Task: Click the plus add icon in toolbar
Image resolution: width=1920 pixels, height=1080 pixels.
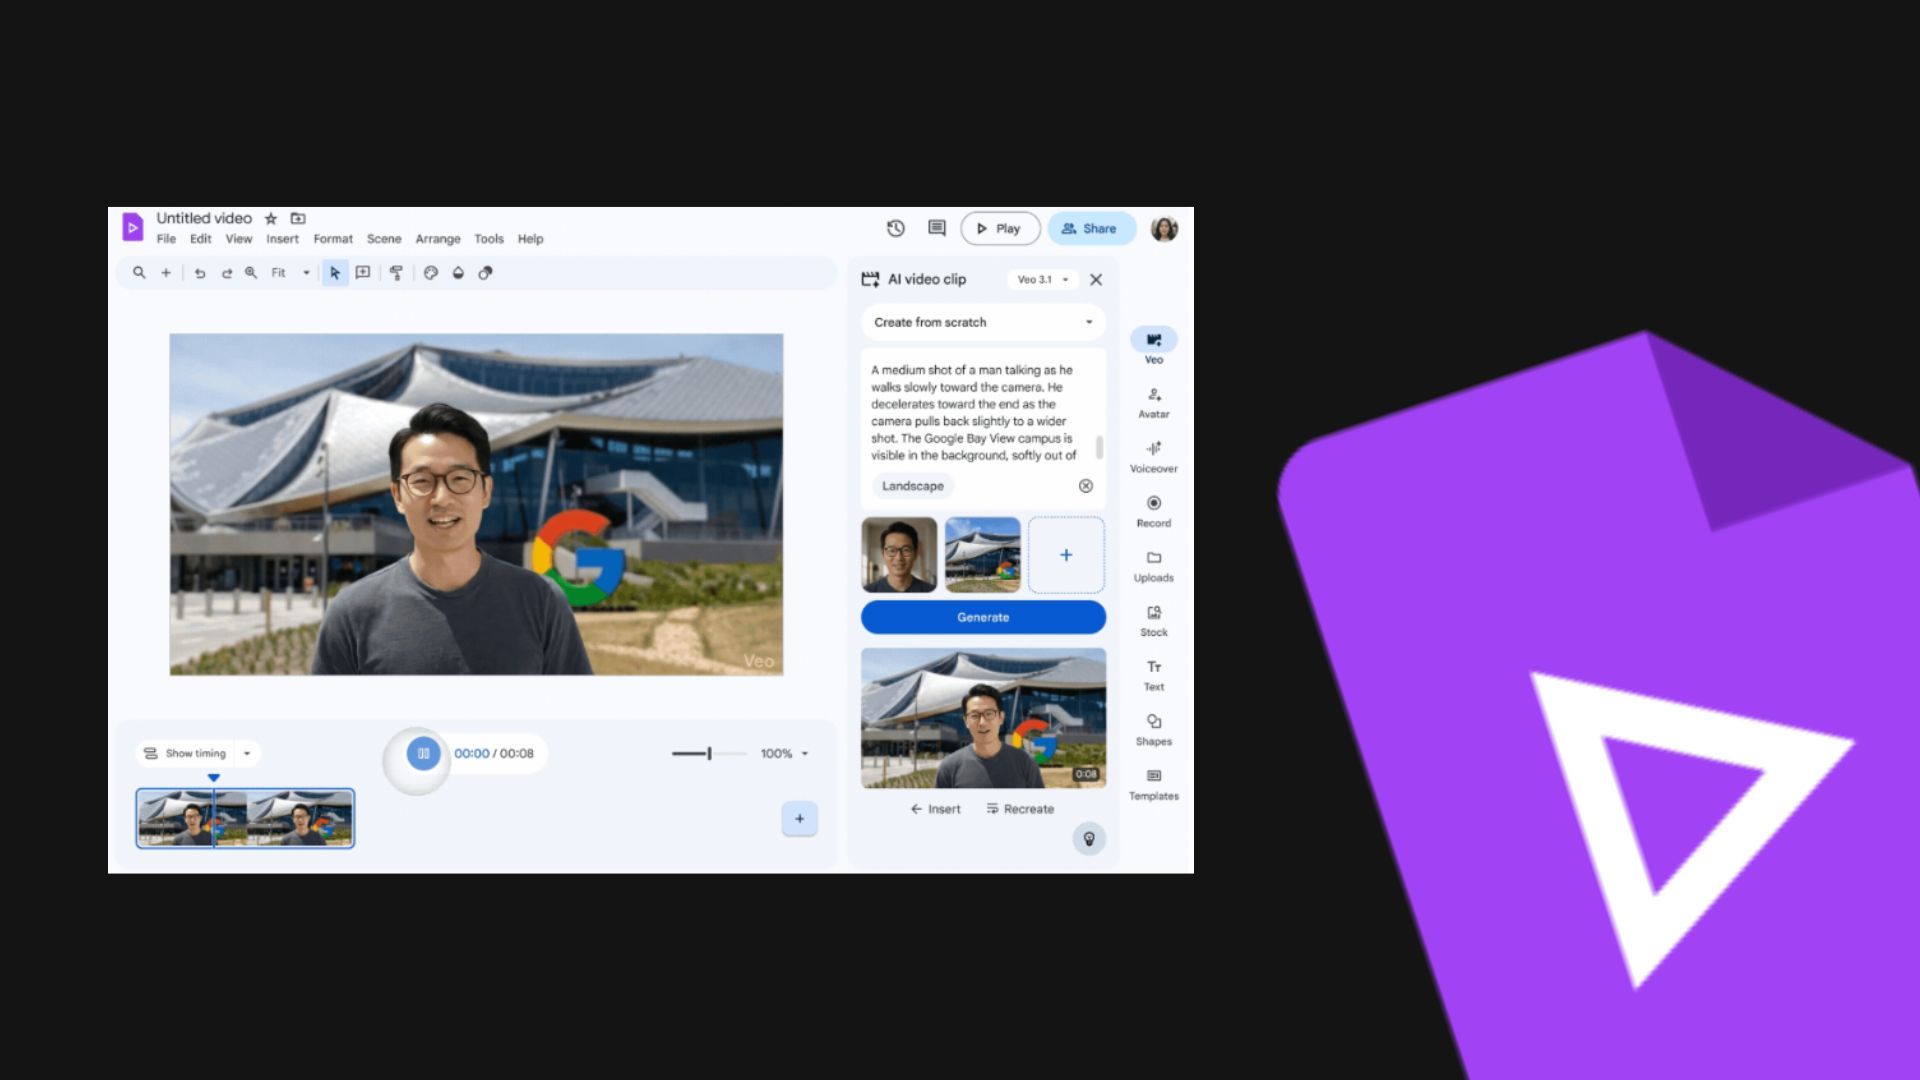Action: coord(166,273)
